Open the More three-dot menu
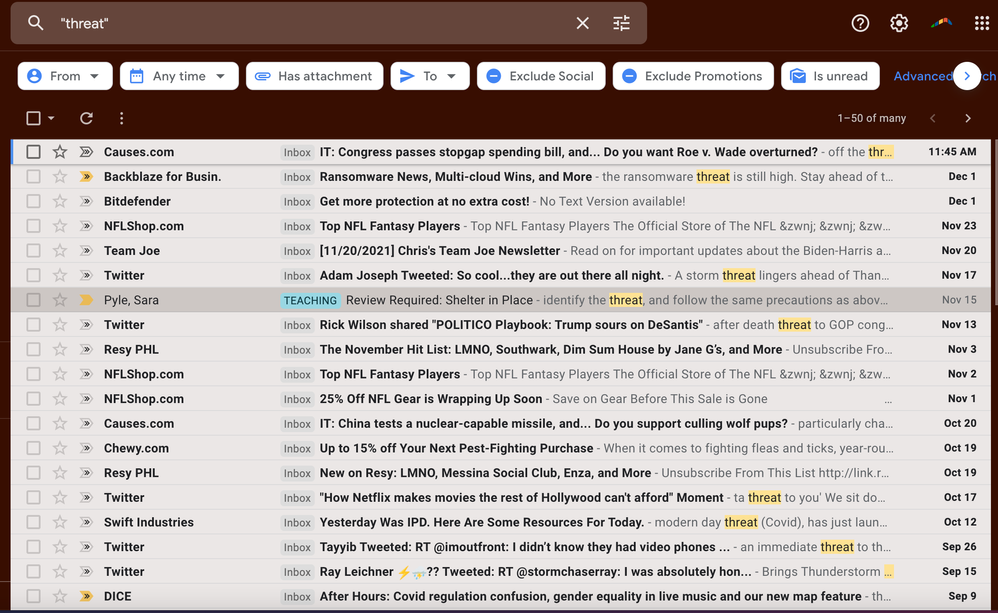The width and height of the screenshot is (998, 613). tap(122, 118)
